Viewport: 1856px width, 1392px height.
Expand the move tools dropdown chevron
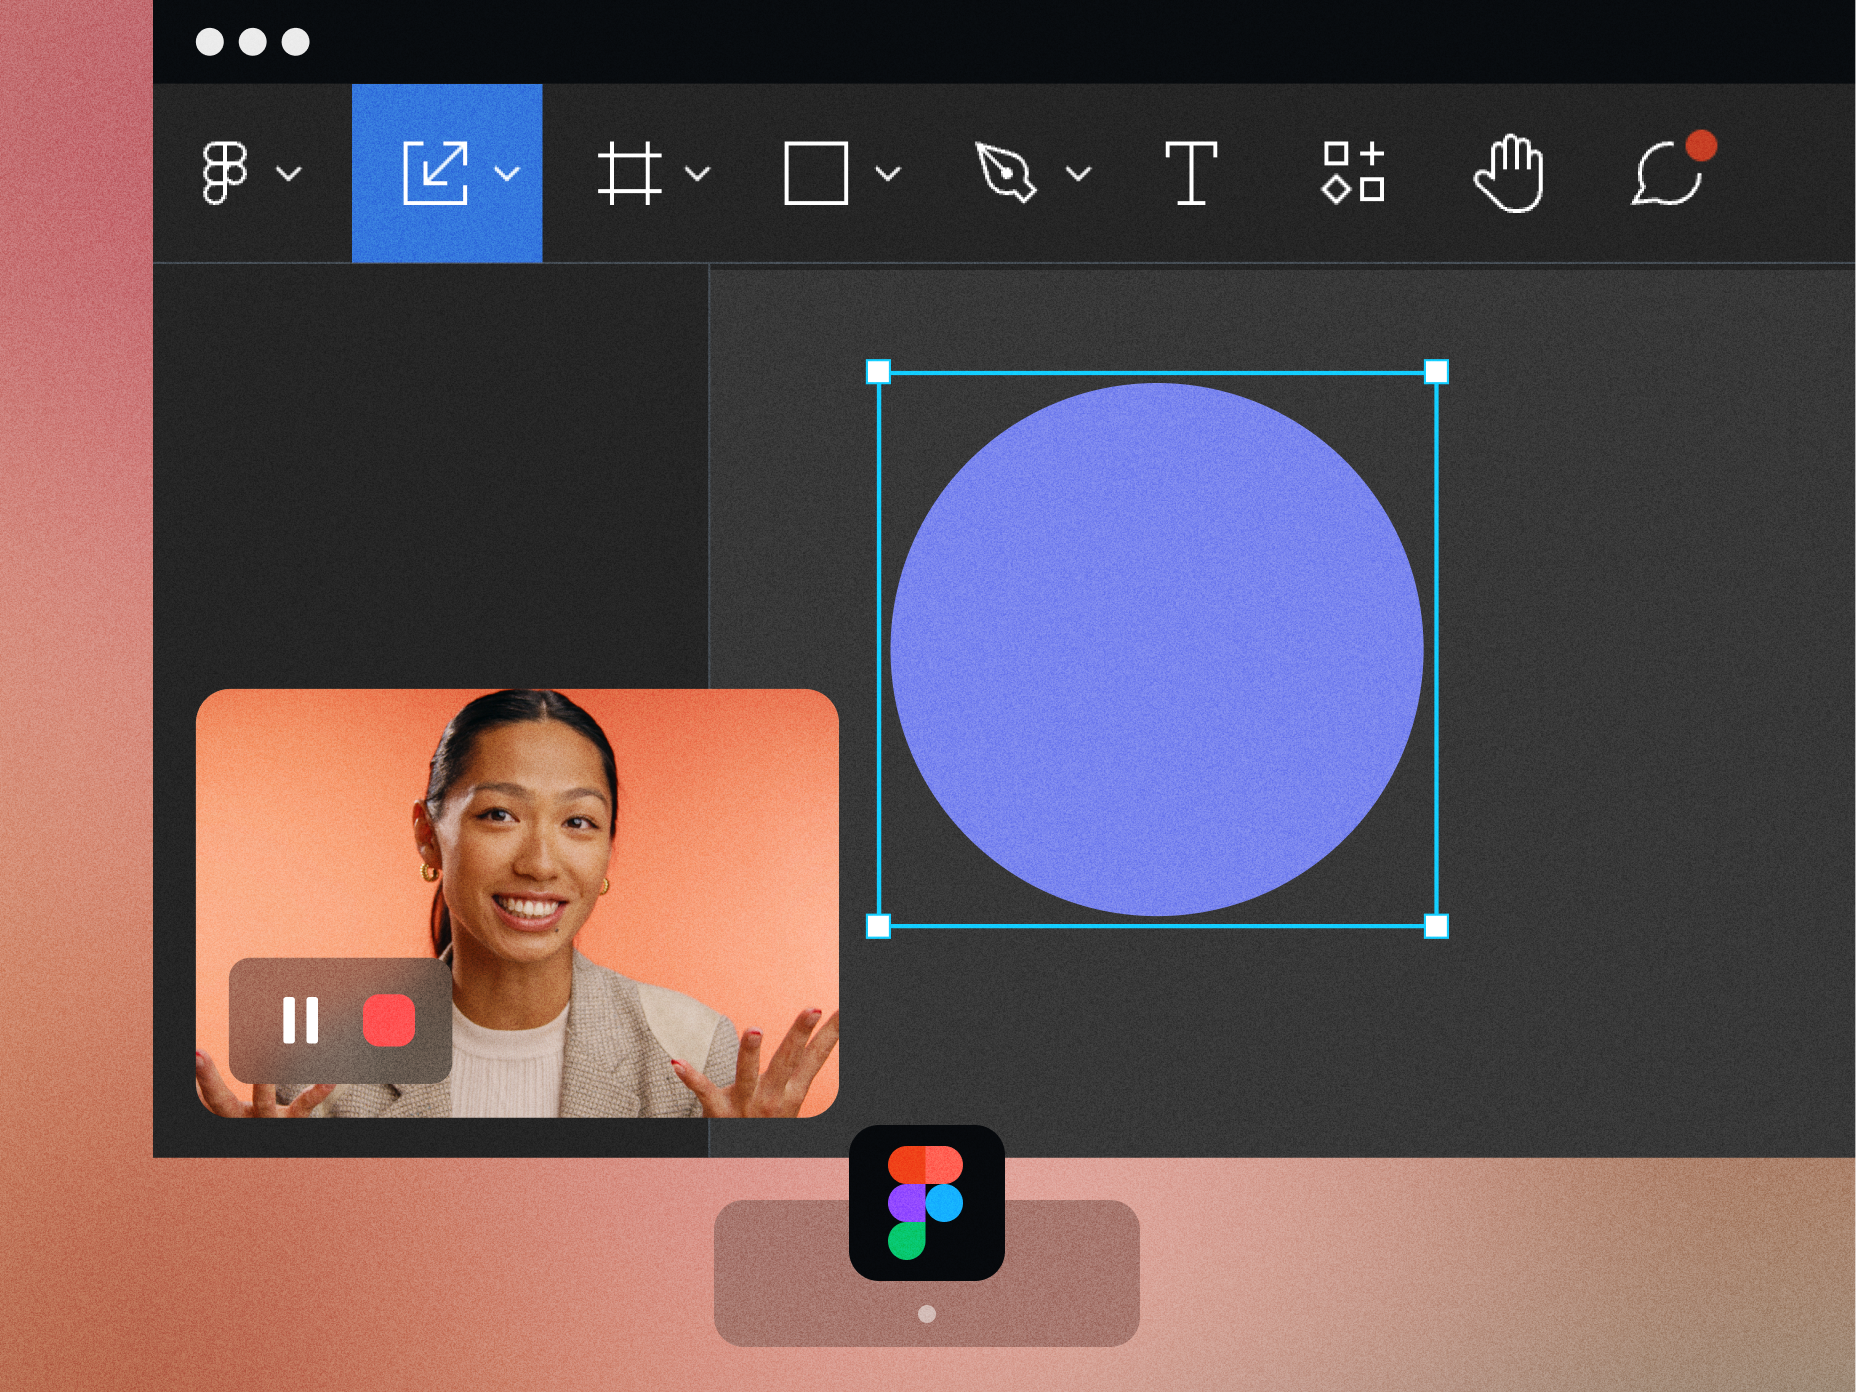point(508,174)
